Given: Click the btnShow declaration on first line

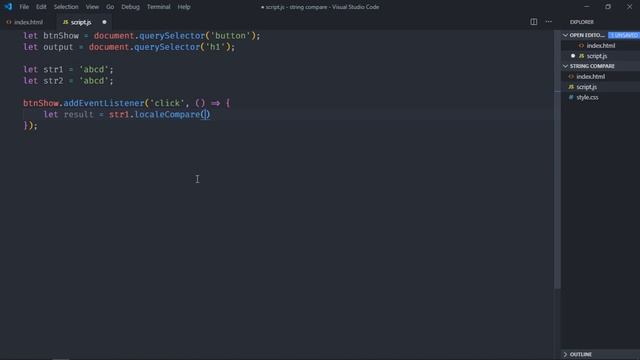Looking at the screenshot, I should click(61, 36).
